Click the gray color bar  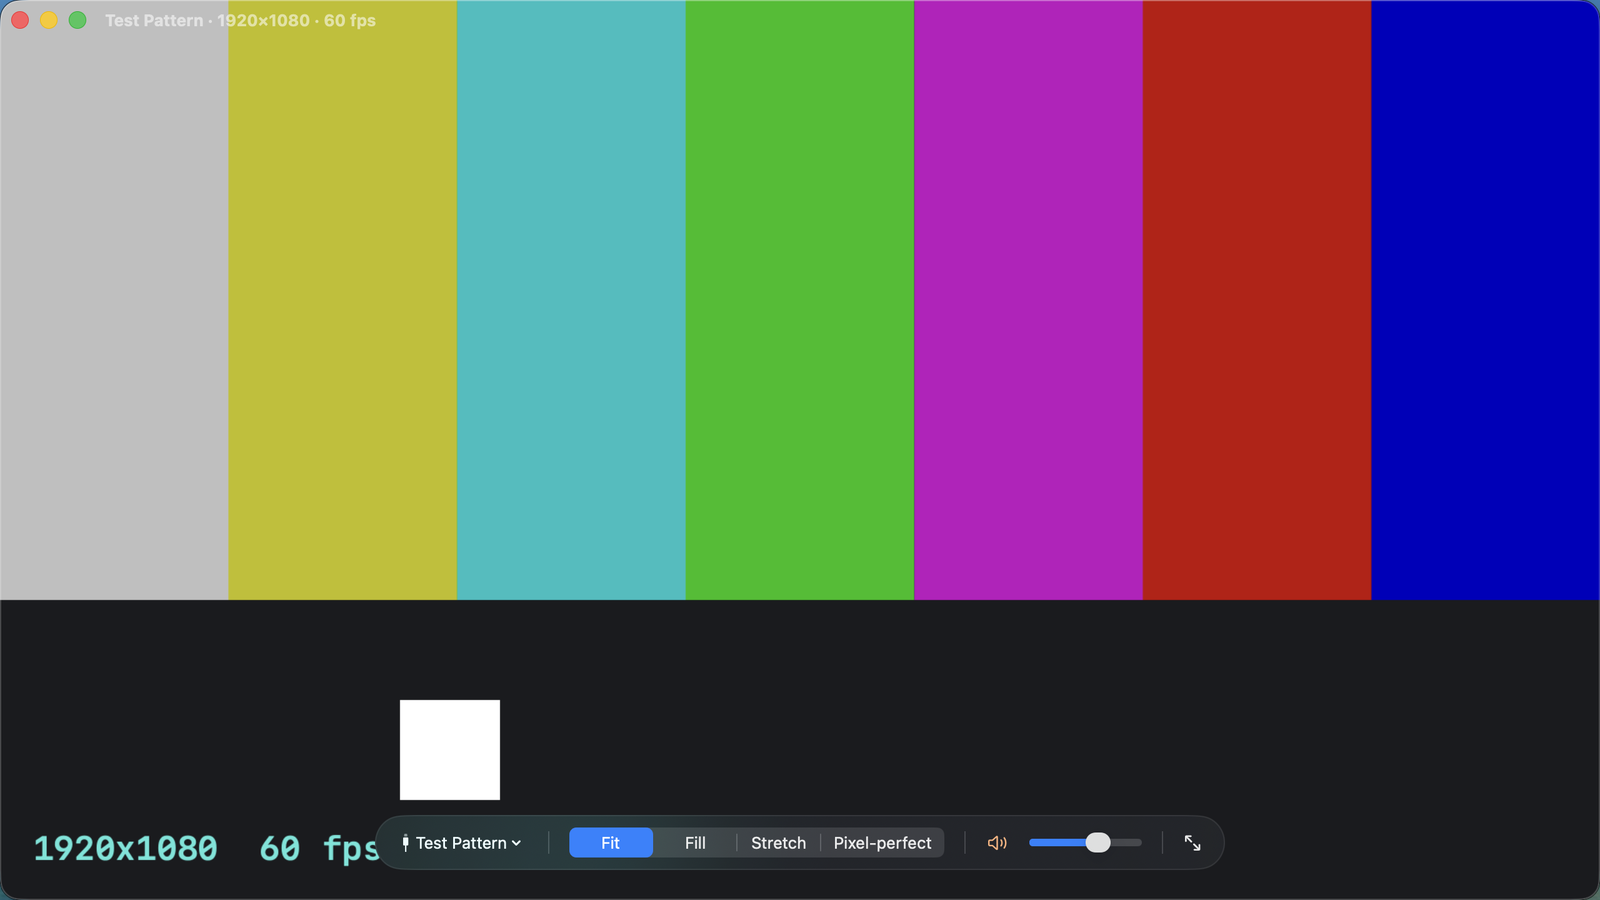tap(114, 300)
